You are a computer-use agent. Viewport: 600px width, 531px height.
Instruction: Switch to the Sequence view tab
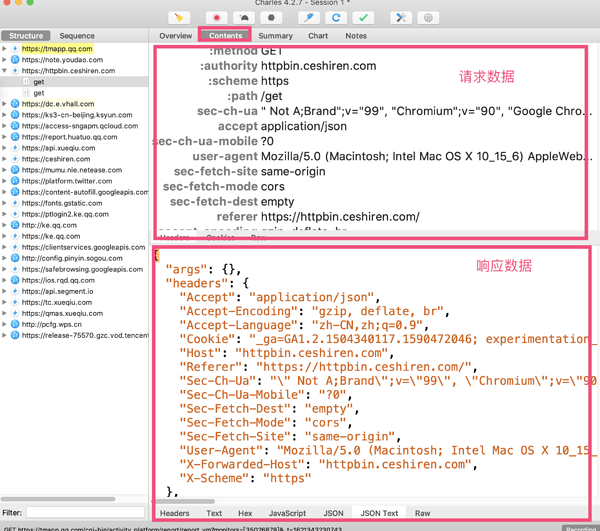click(x=77, y=36)
